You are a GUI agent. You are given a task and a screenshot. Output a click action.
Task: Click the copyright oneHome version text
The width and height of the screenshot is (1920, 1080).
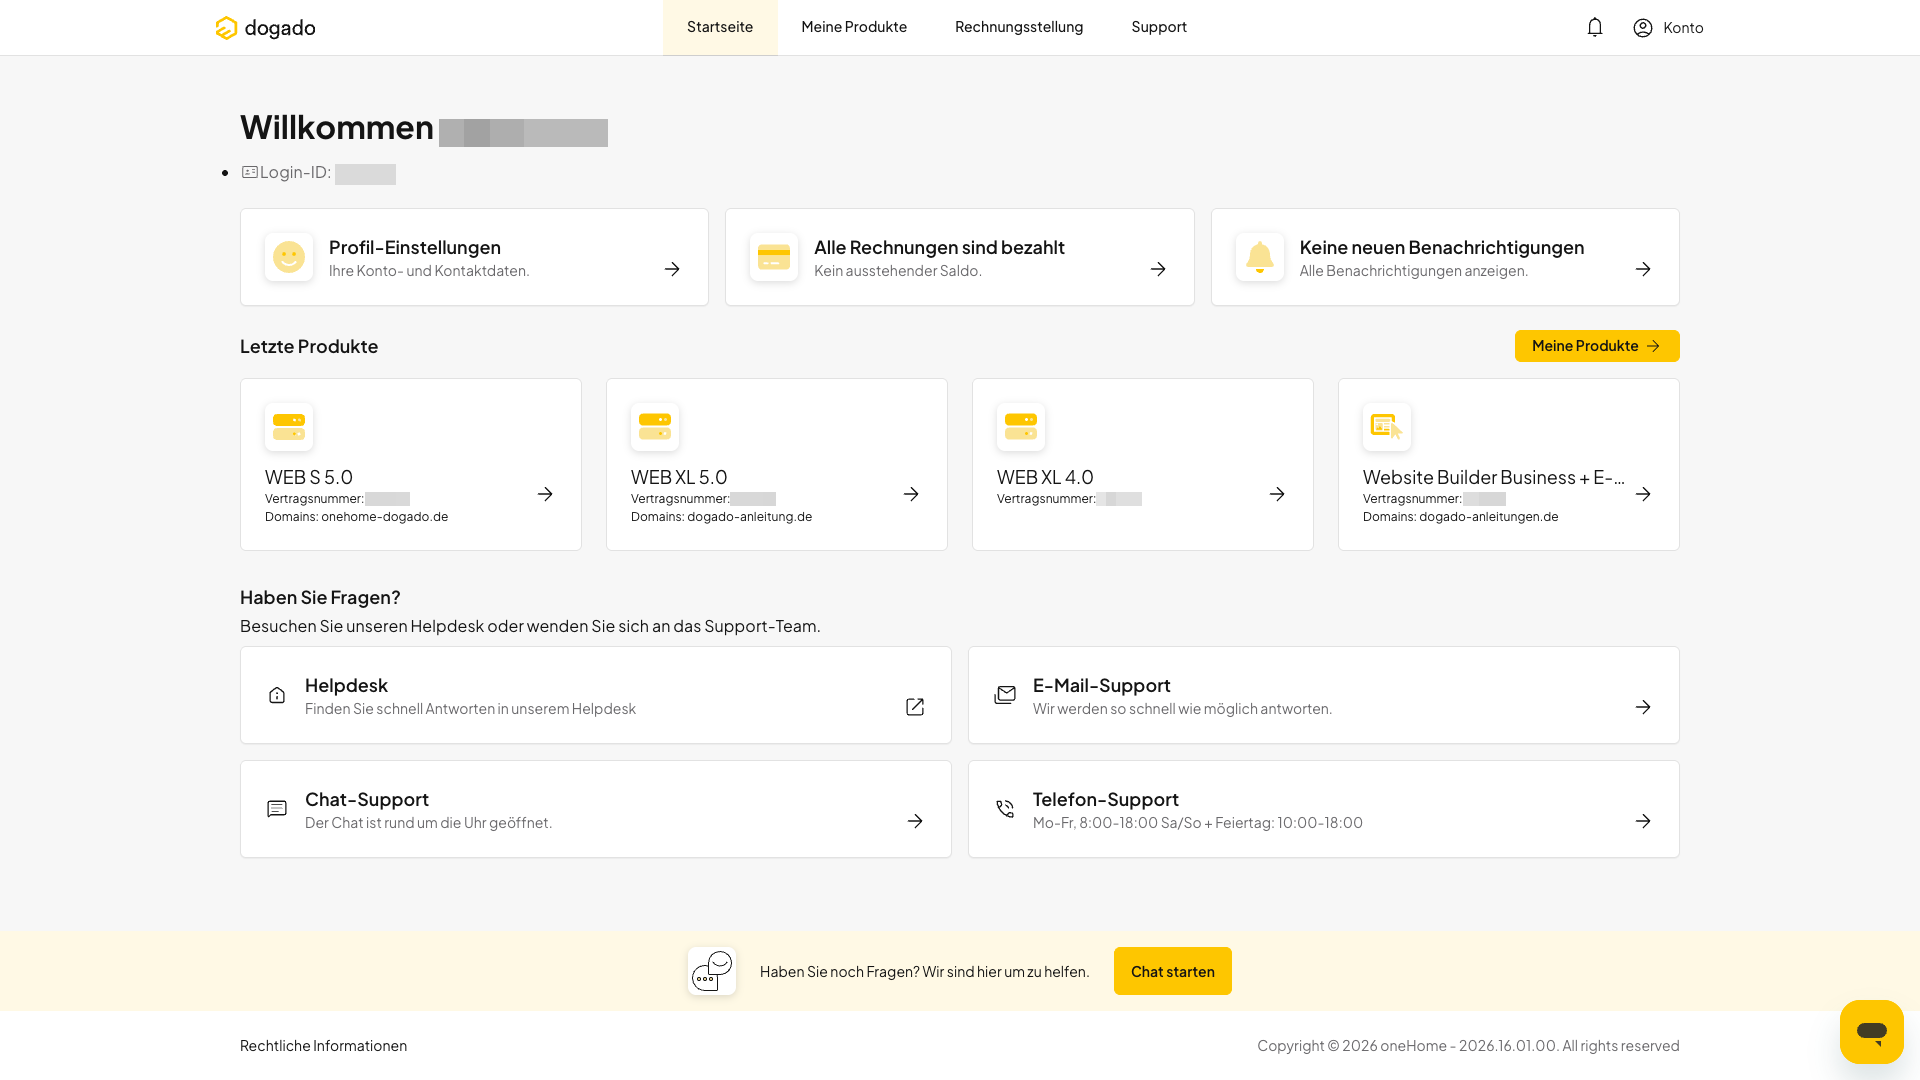(x=1468, y=1045)
